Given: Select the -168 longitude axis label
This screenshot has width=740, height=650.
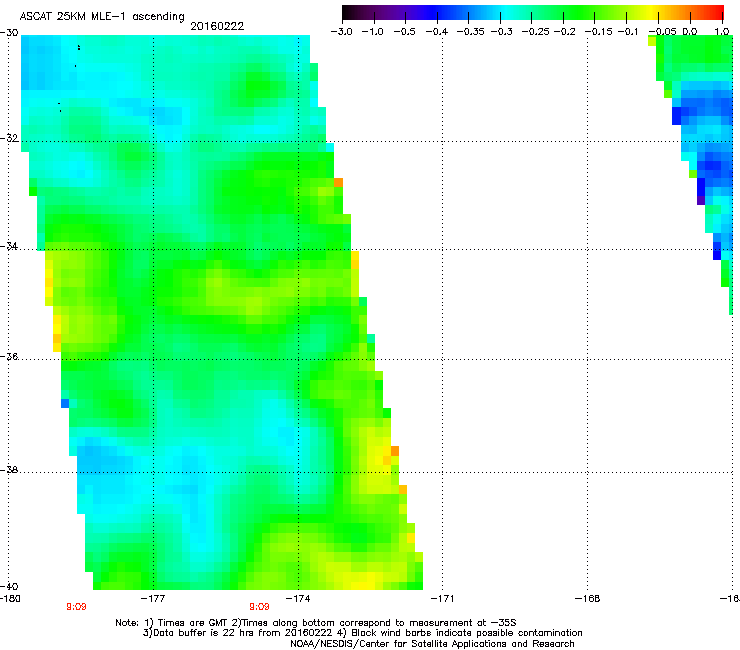Looking at the screenshot, I should (x=587, y=599).
